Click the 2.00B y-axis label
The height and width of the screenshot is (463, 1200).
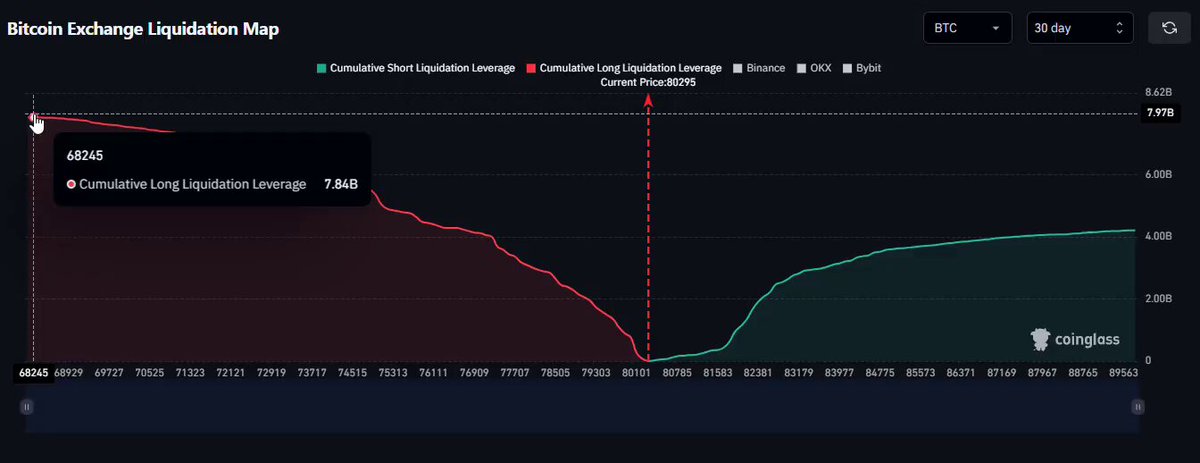click(1158, 298)
